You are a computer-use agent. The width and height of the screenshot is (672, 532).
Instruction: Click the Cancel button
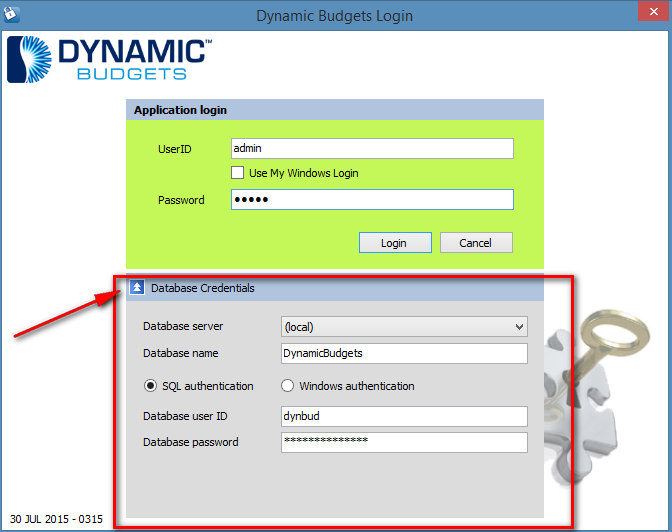(476, 243)
